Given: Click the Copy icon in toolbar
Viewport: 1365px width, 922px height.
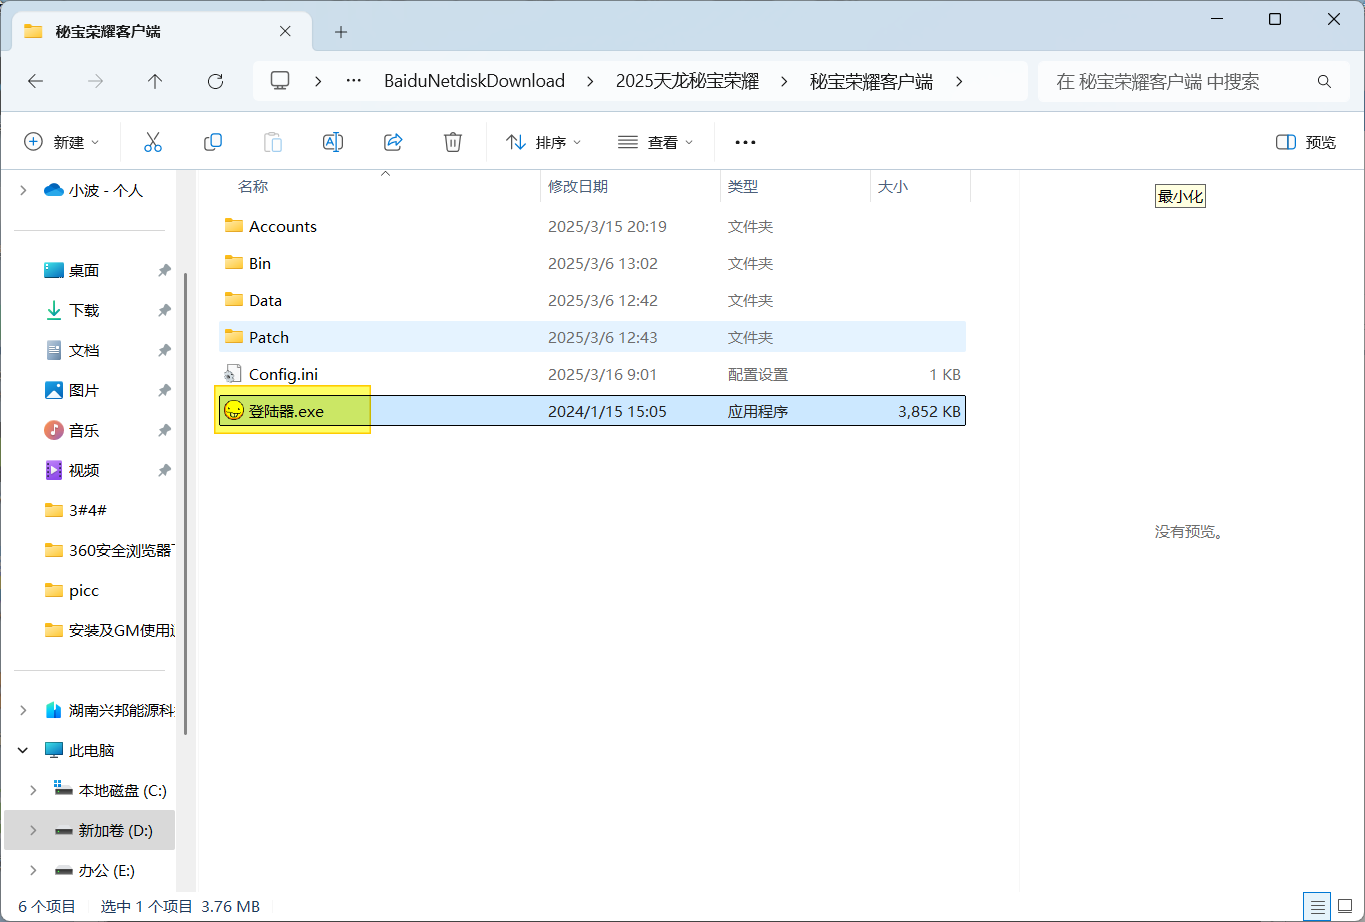Looking at the screenshot, I should coord(213,142).
